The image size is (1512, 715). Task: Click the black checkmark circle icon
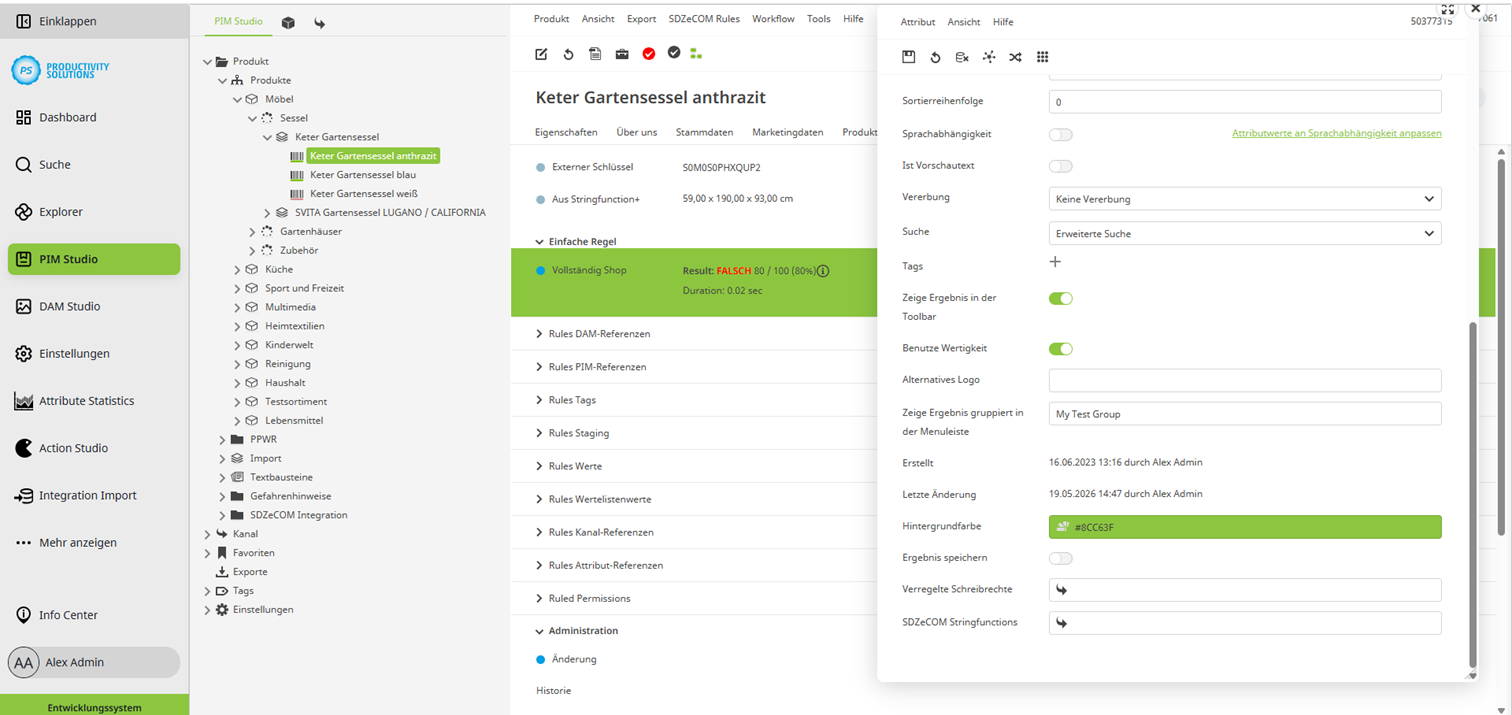674,52
